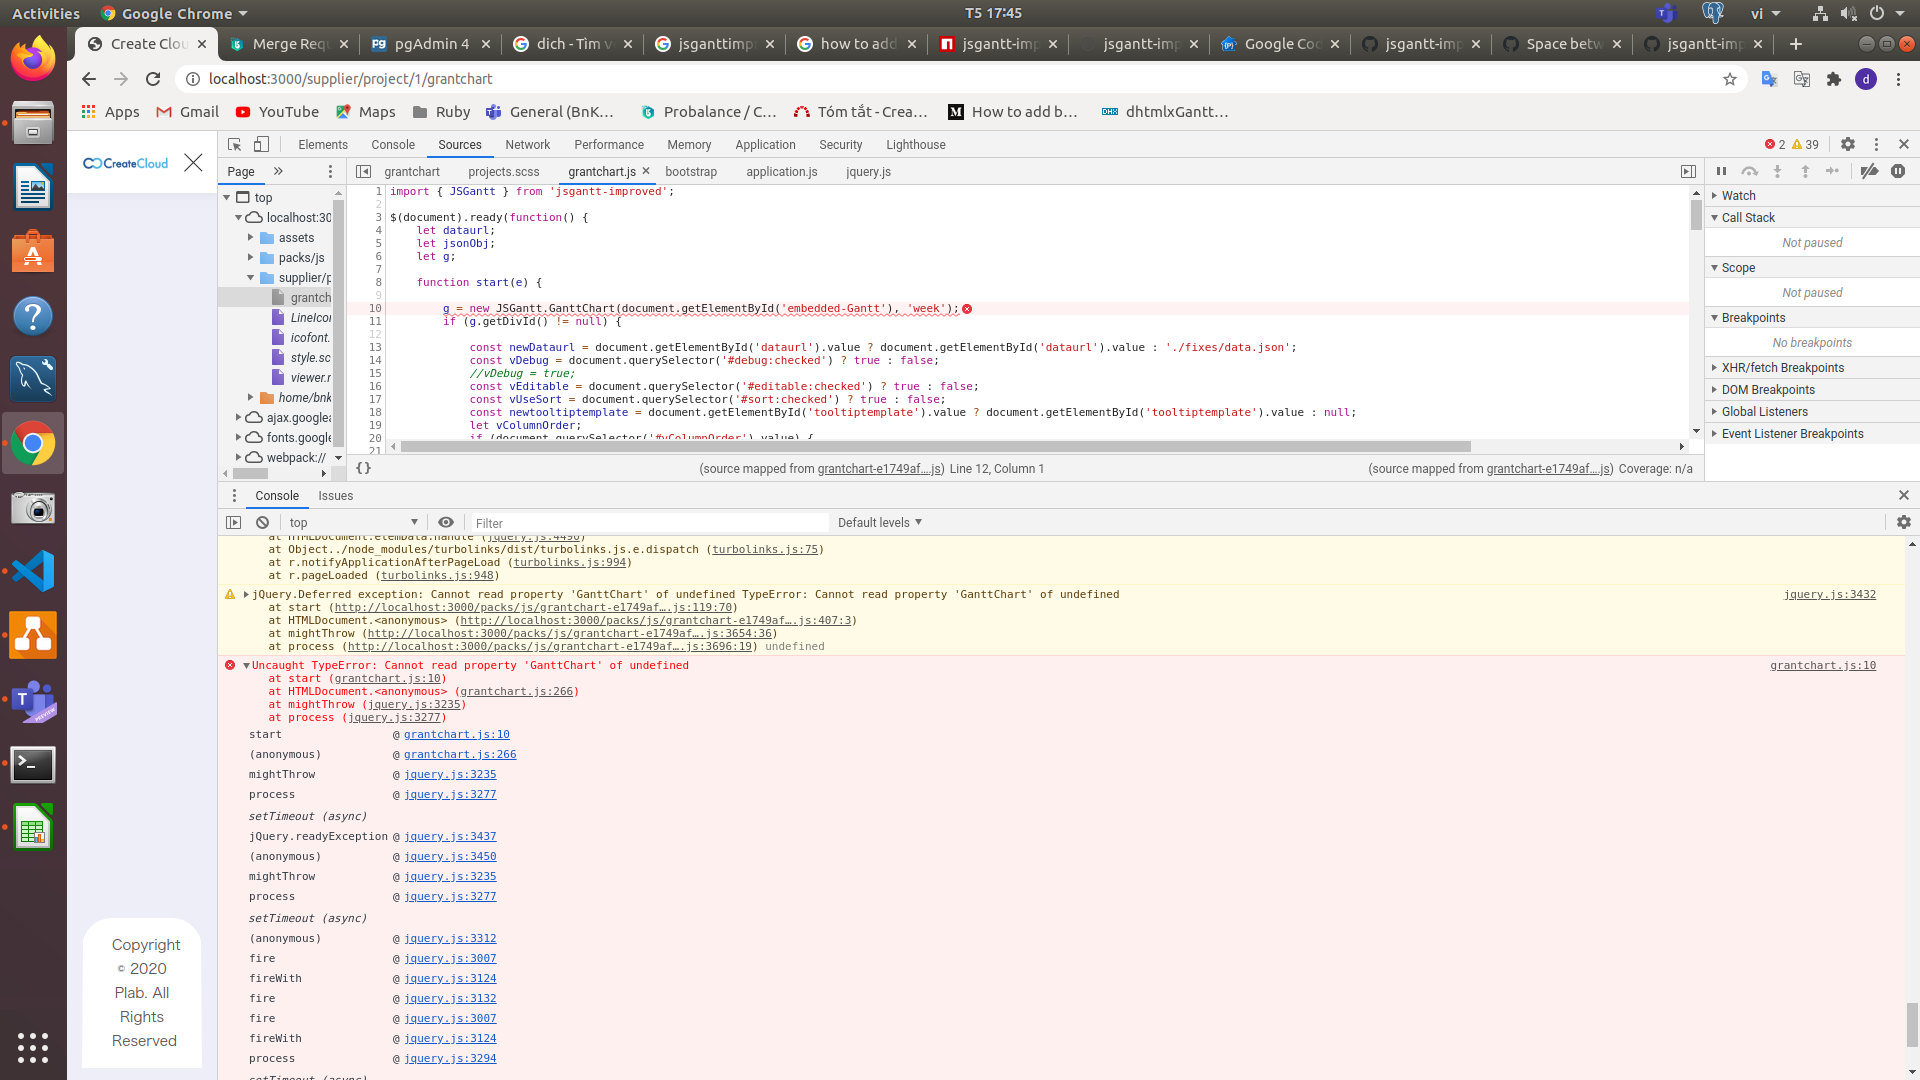Click inside the console Filter field
The height and width of the screenshot is (1080, 1920).
click(650, 521)
